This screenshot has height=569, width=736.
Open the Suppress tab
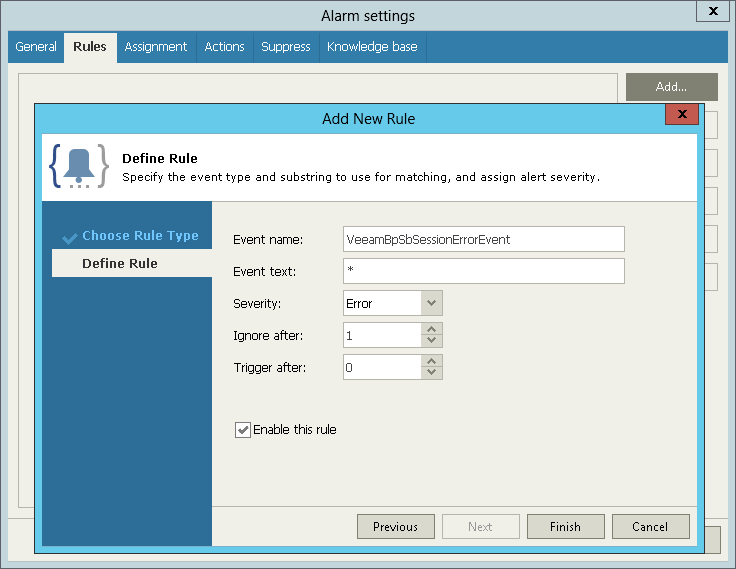pyautogui.click(x=285, y=46)
